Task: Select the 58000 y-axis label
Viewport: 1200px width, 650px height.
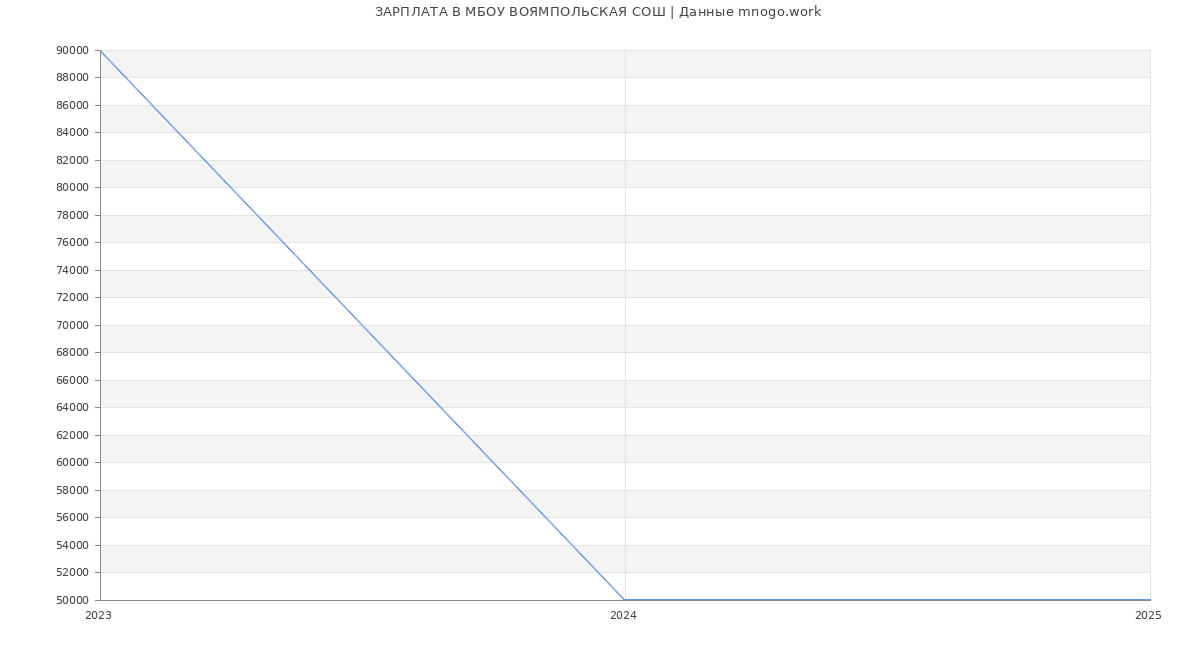Action: pos(73,490)
